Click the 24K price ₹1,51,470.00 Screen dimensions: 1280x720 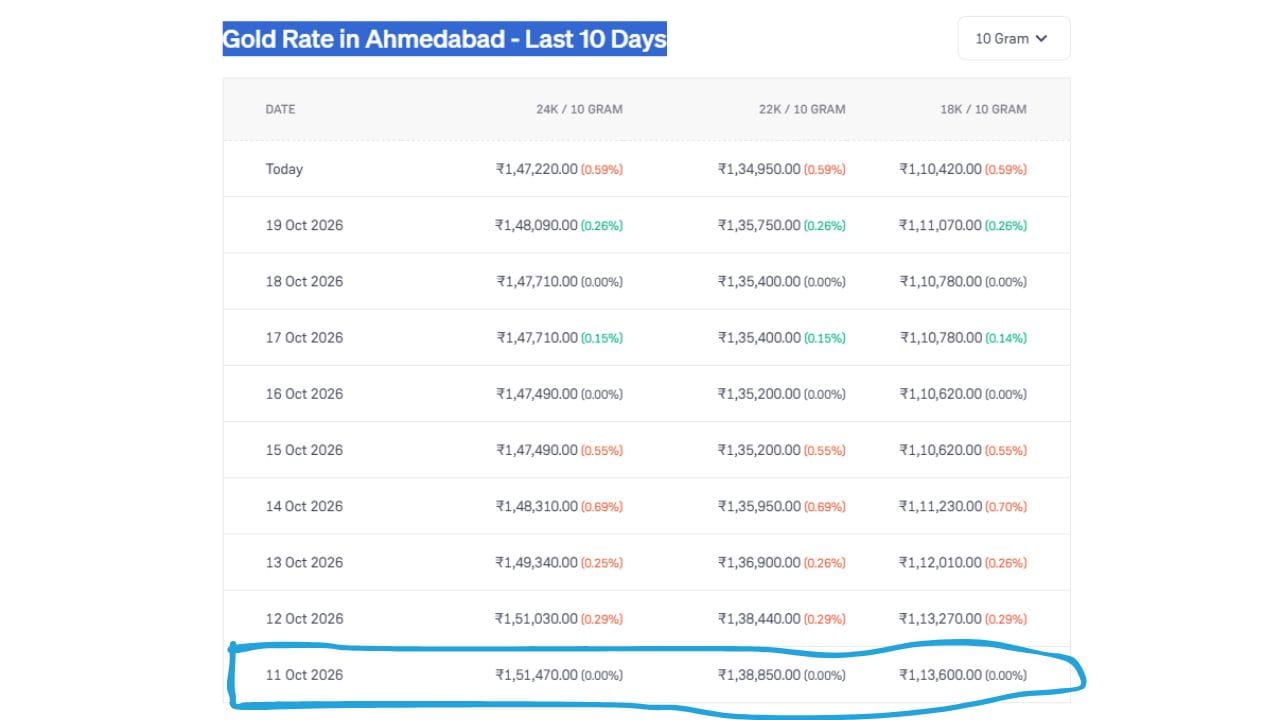(536, 675)
